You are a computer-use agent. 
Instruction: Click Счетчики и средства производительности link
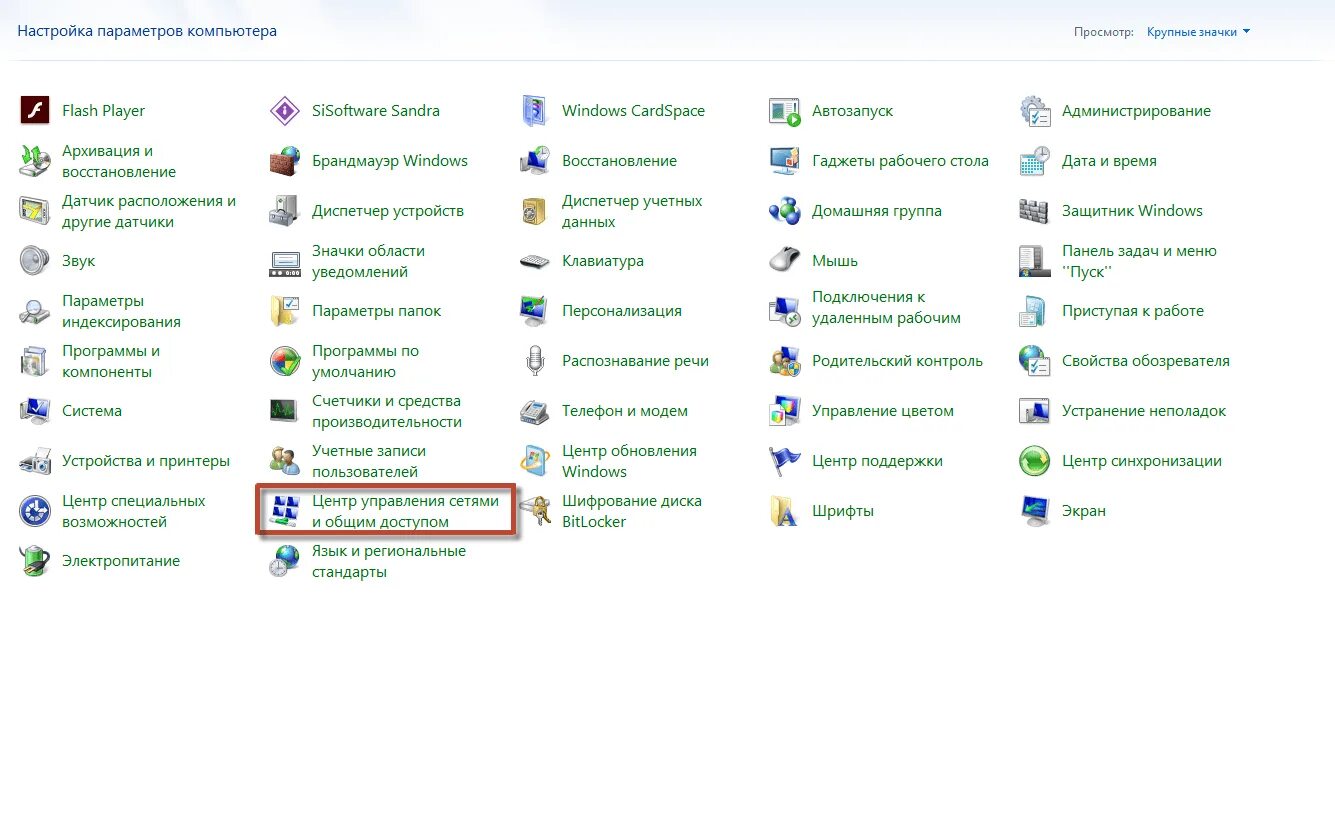click(387, 411)
